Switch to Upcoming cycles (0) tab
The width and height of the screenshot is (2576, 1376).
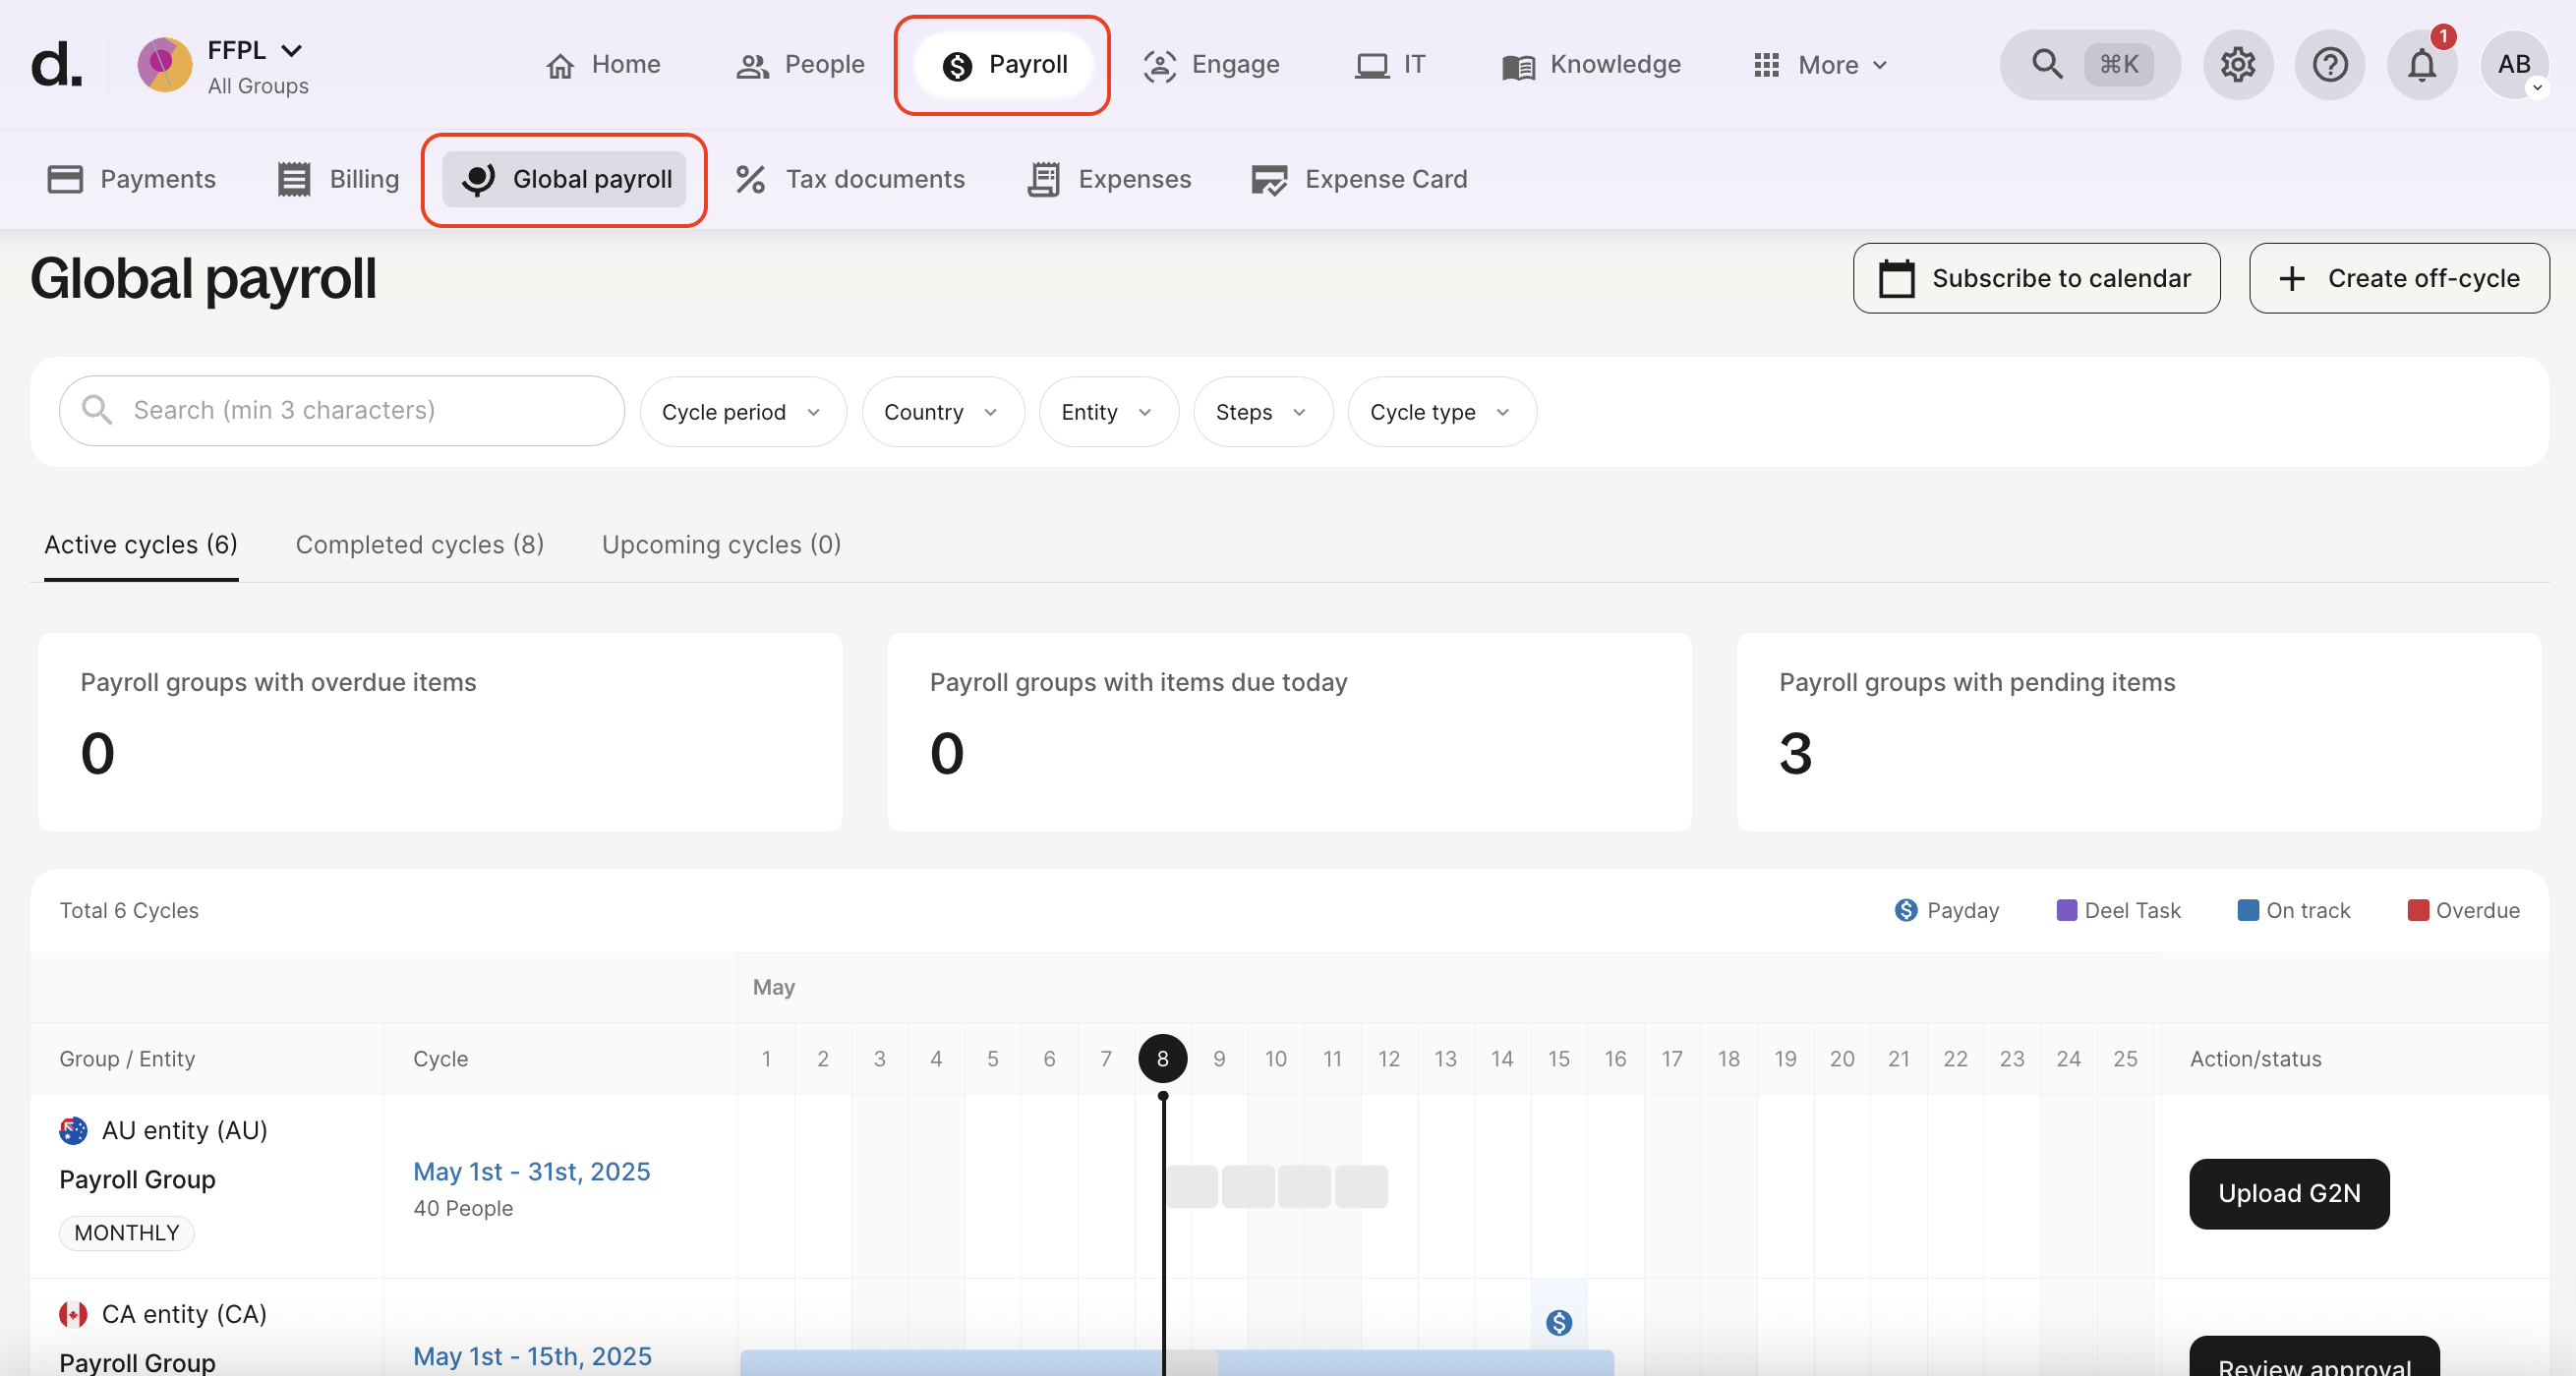pos(721,545)
